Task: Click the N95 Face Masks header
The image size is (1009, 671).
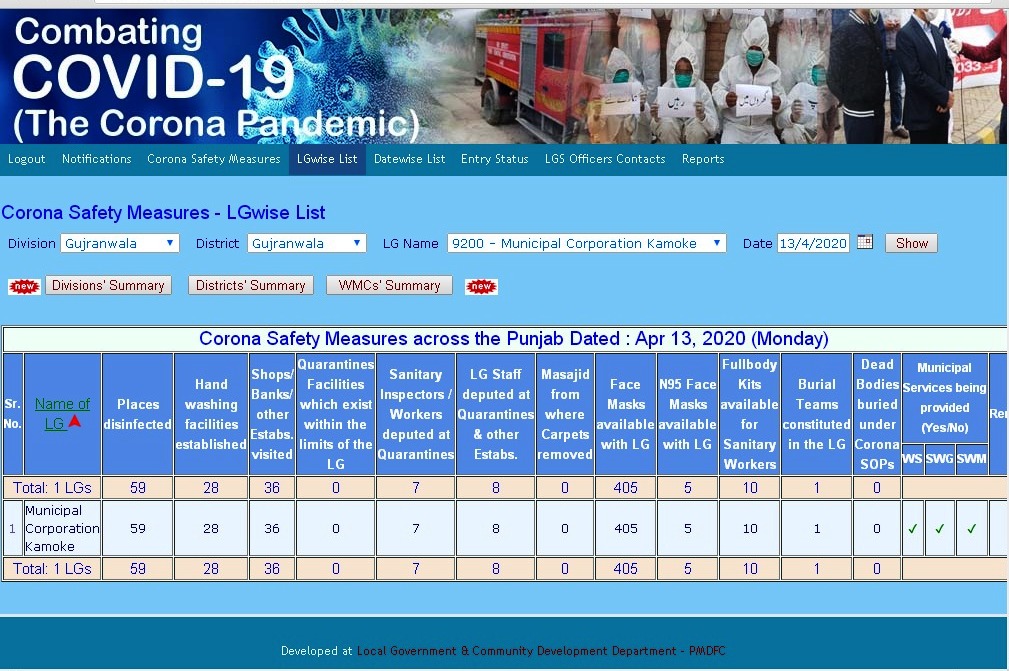Action: click(x=687, y=414)
